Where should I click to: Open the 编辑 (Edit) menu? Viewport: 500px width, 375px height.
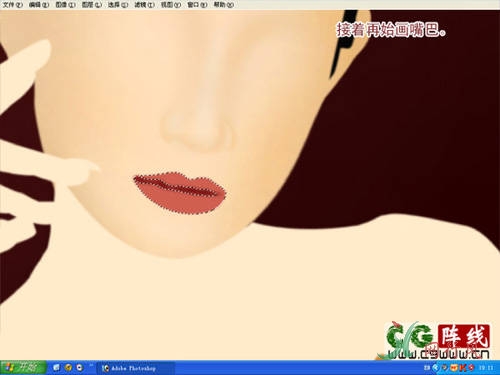[39, 5]
